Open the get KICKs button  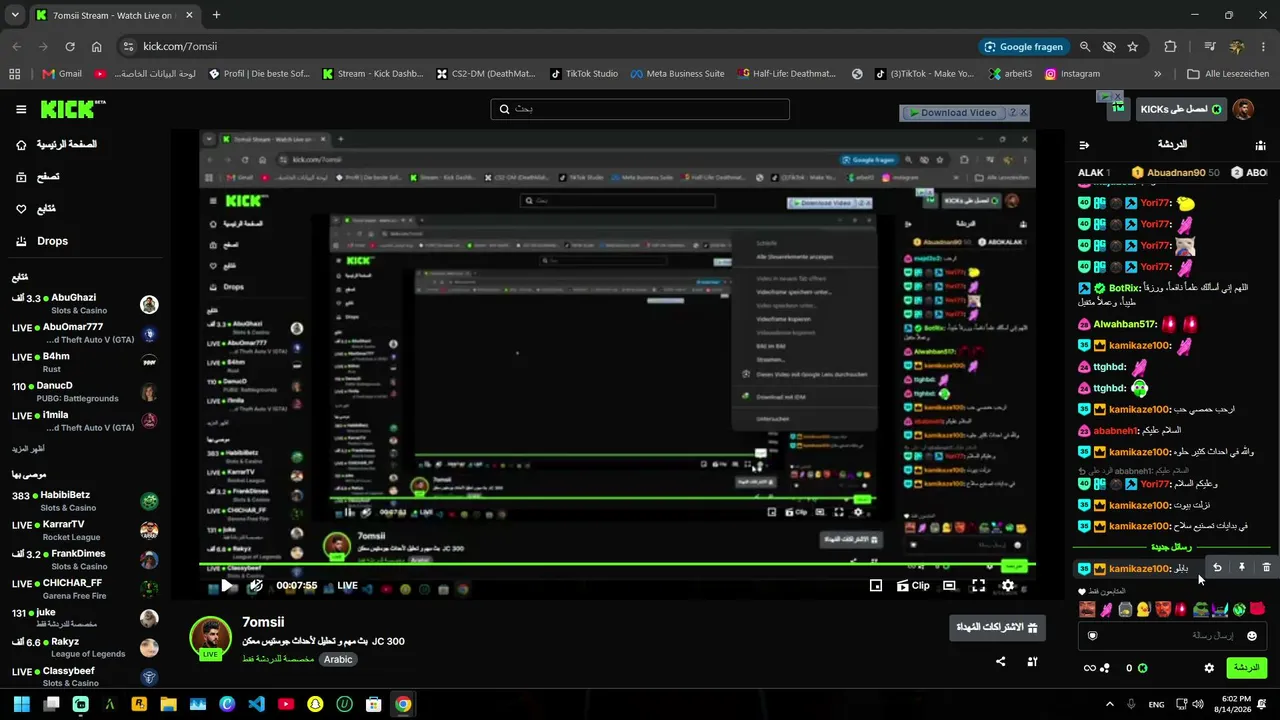tap(1180, 109)
